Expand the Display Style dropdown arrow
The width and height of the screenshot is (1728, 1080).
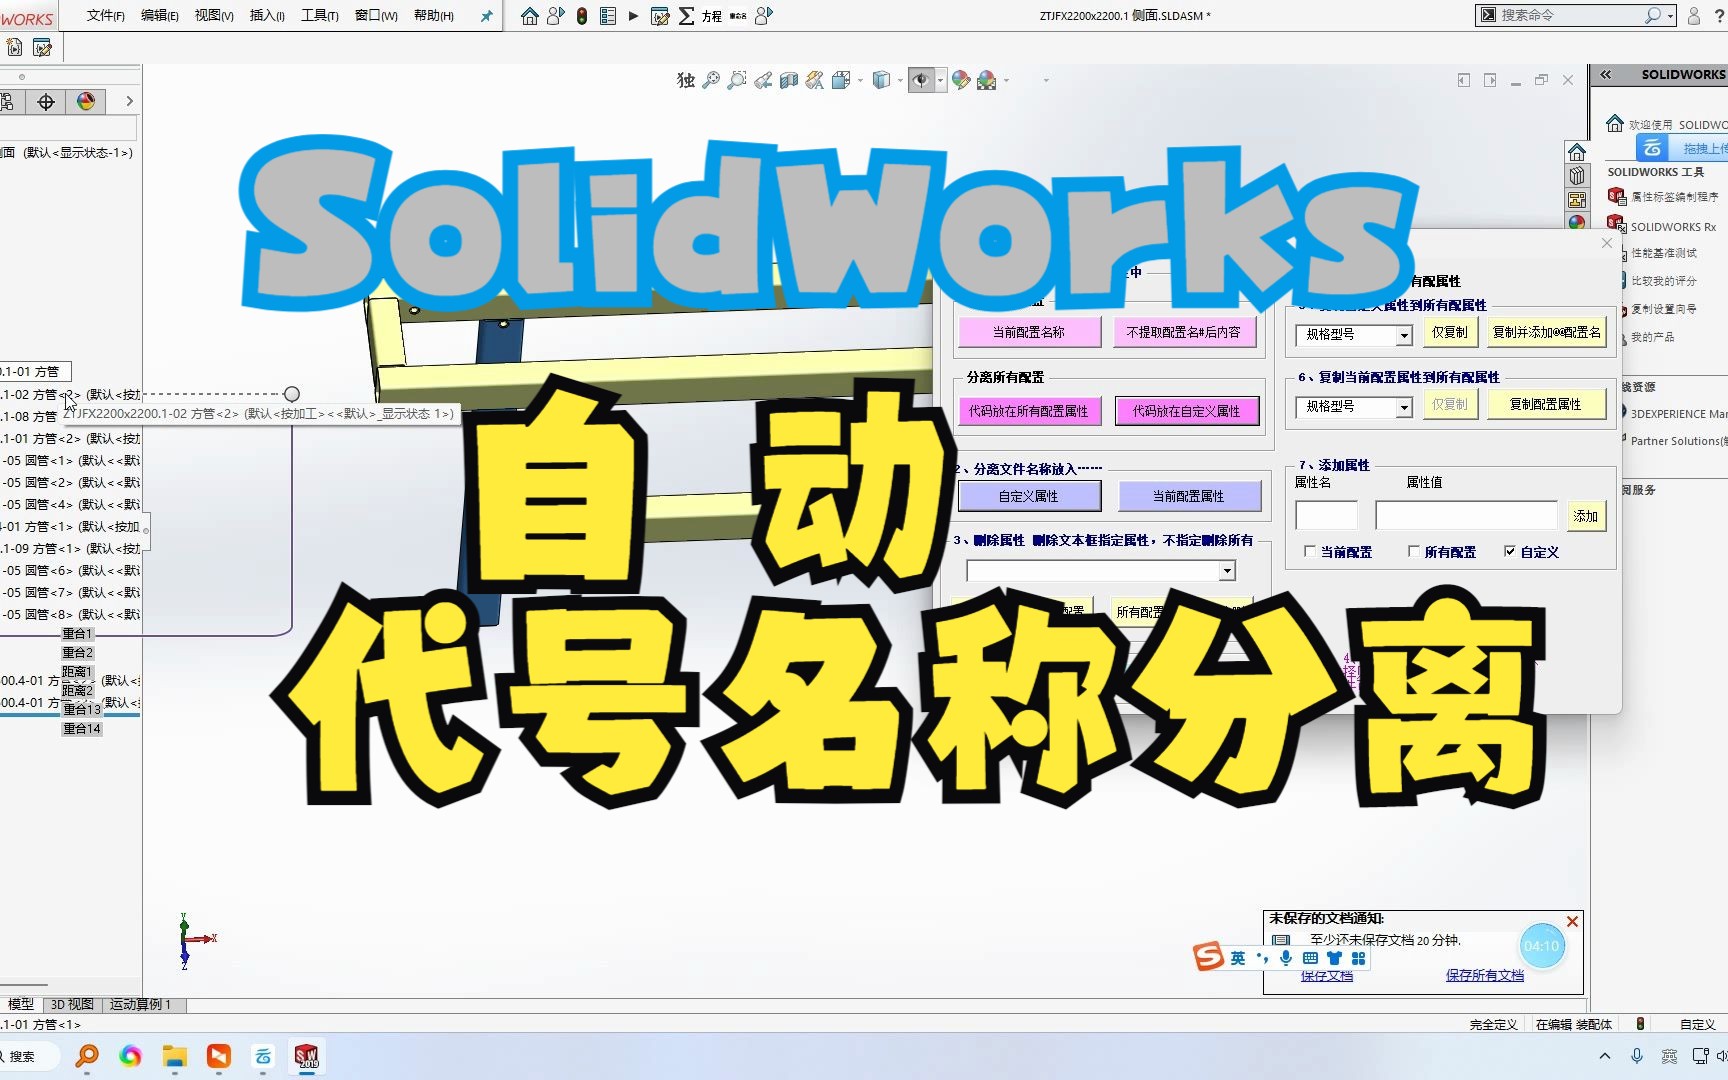900,80
